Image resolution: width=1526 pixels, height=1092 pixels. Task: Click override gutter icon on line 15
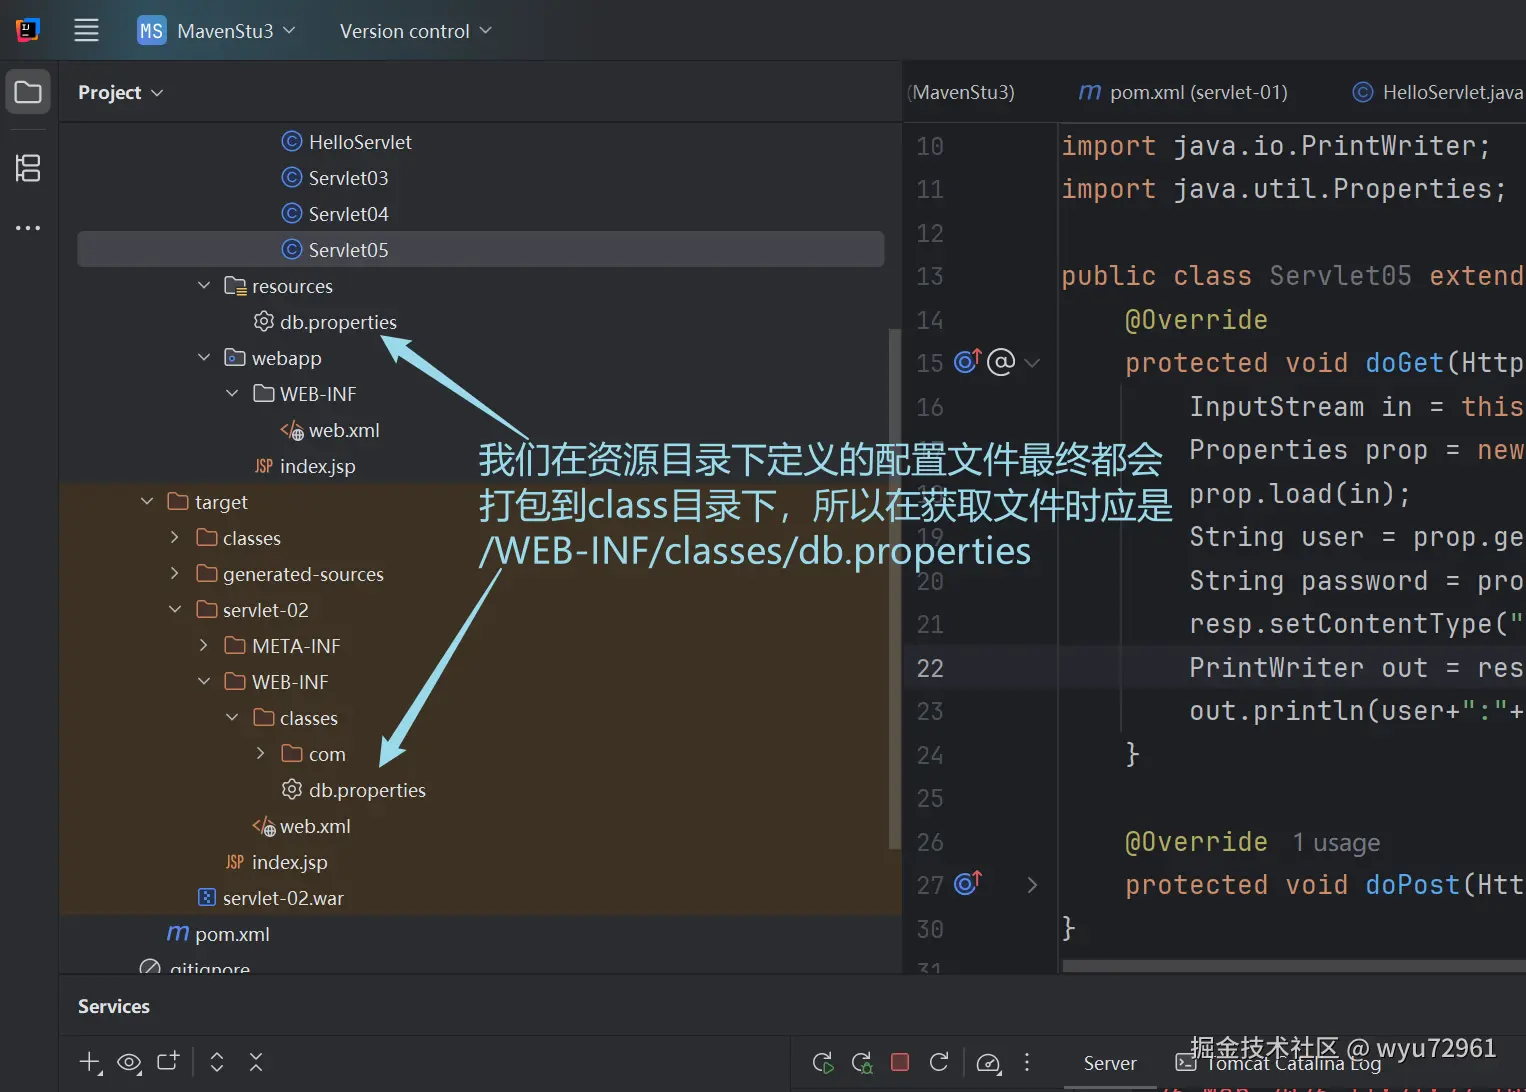click(967, 361)
